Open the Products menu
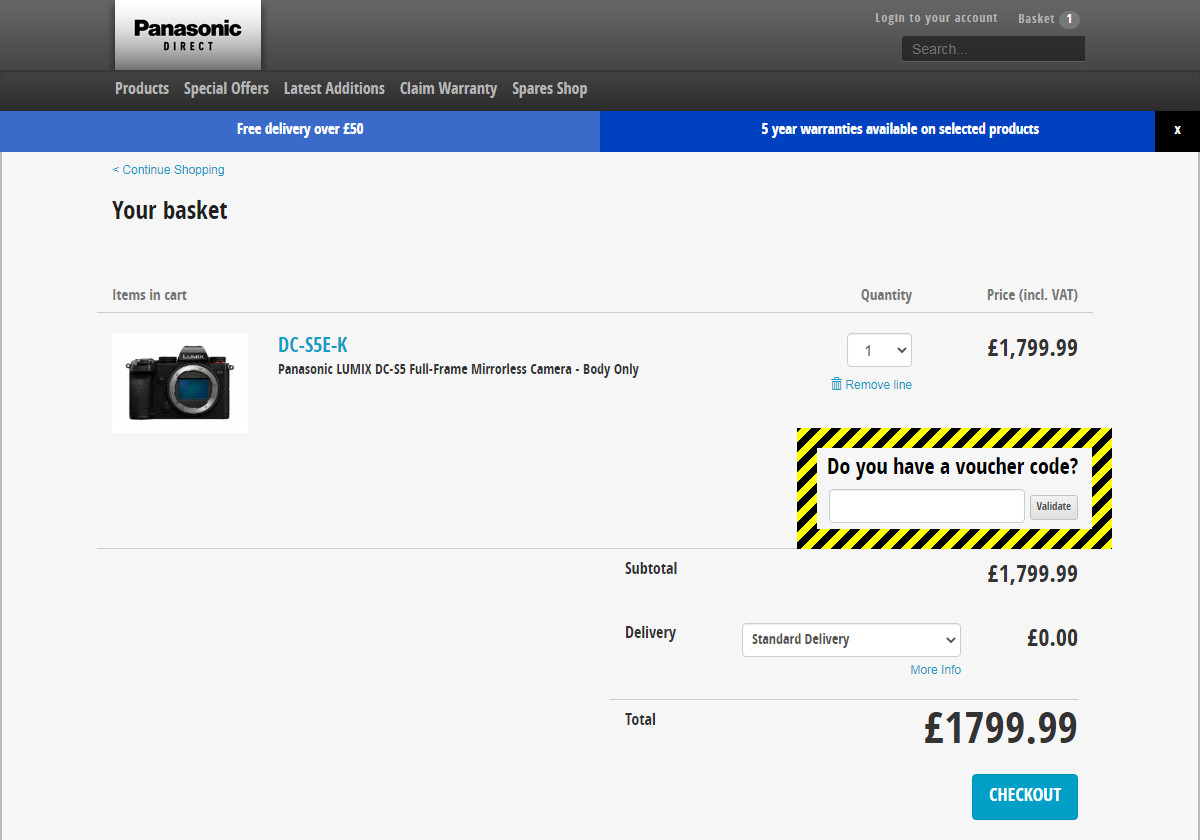 142,88
